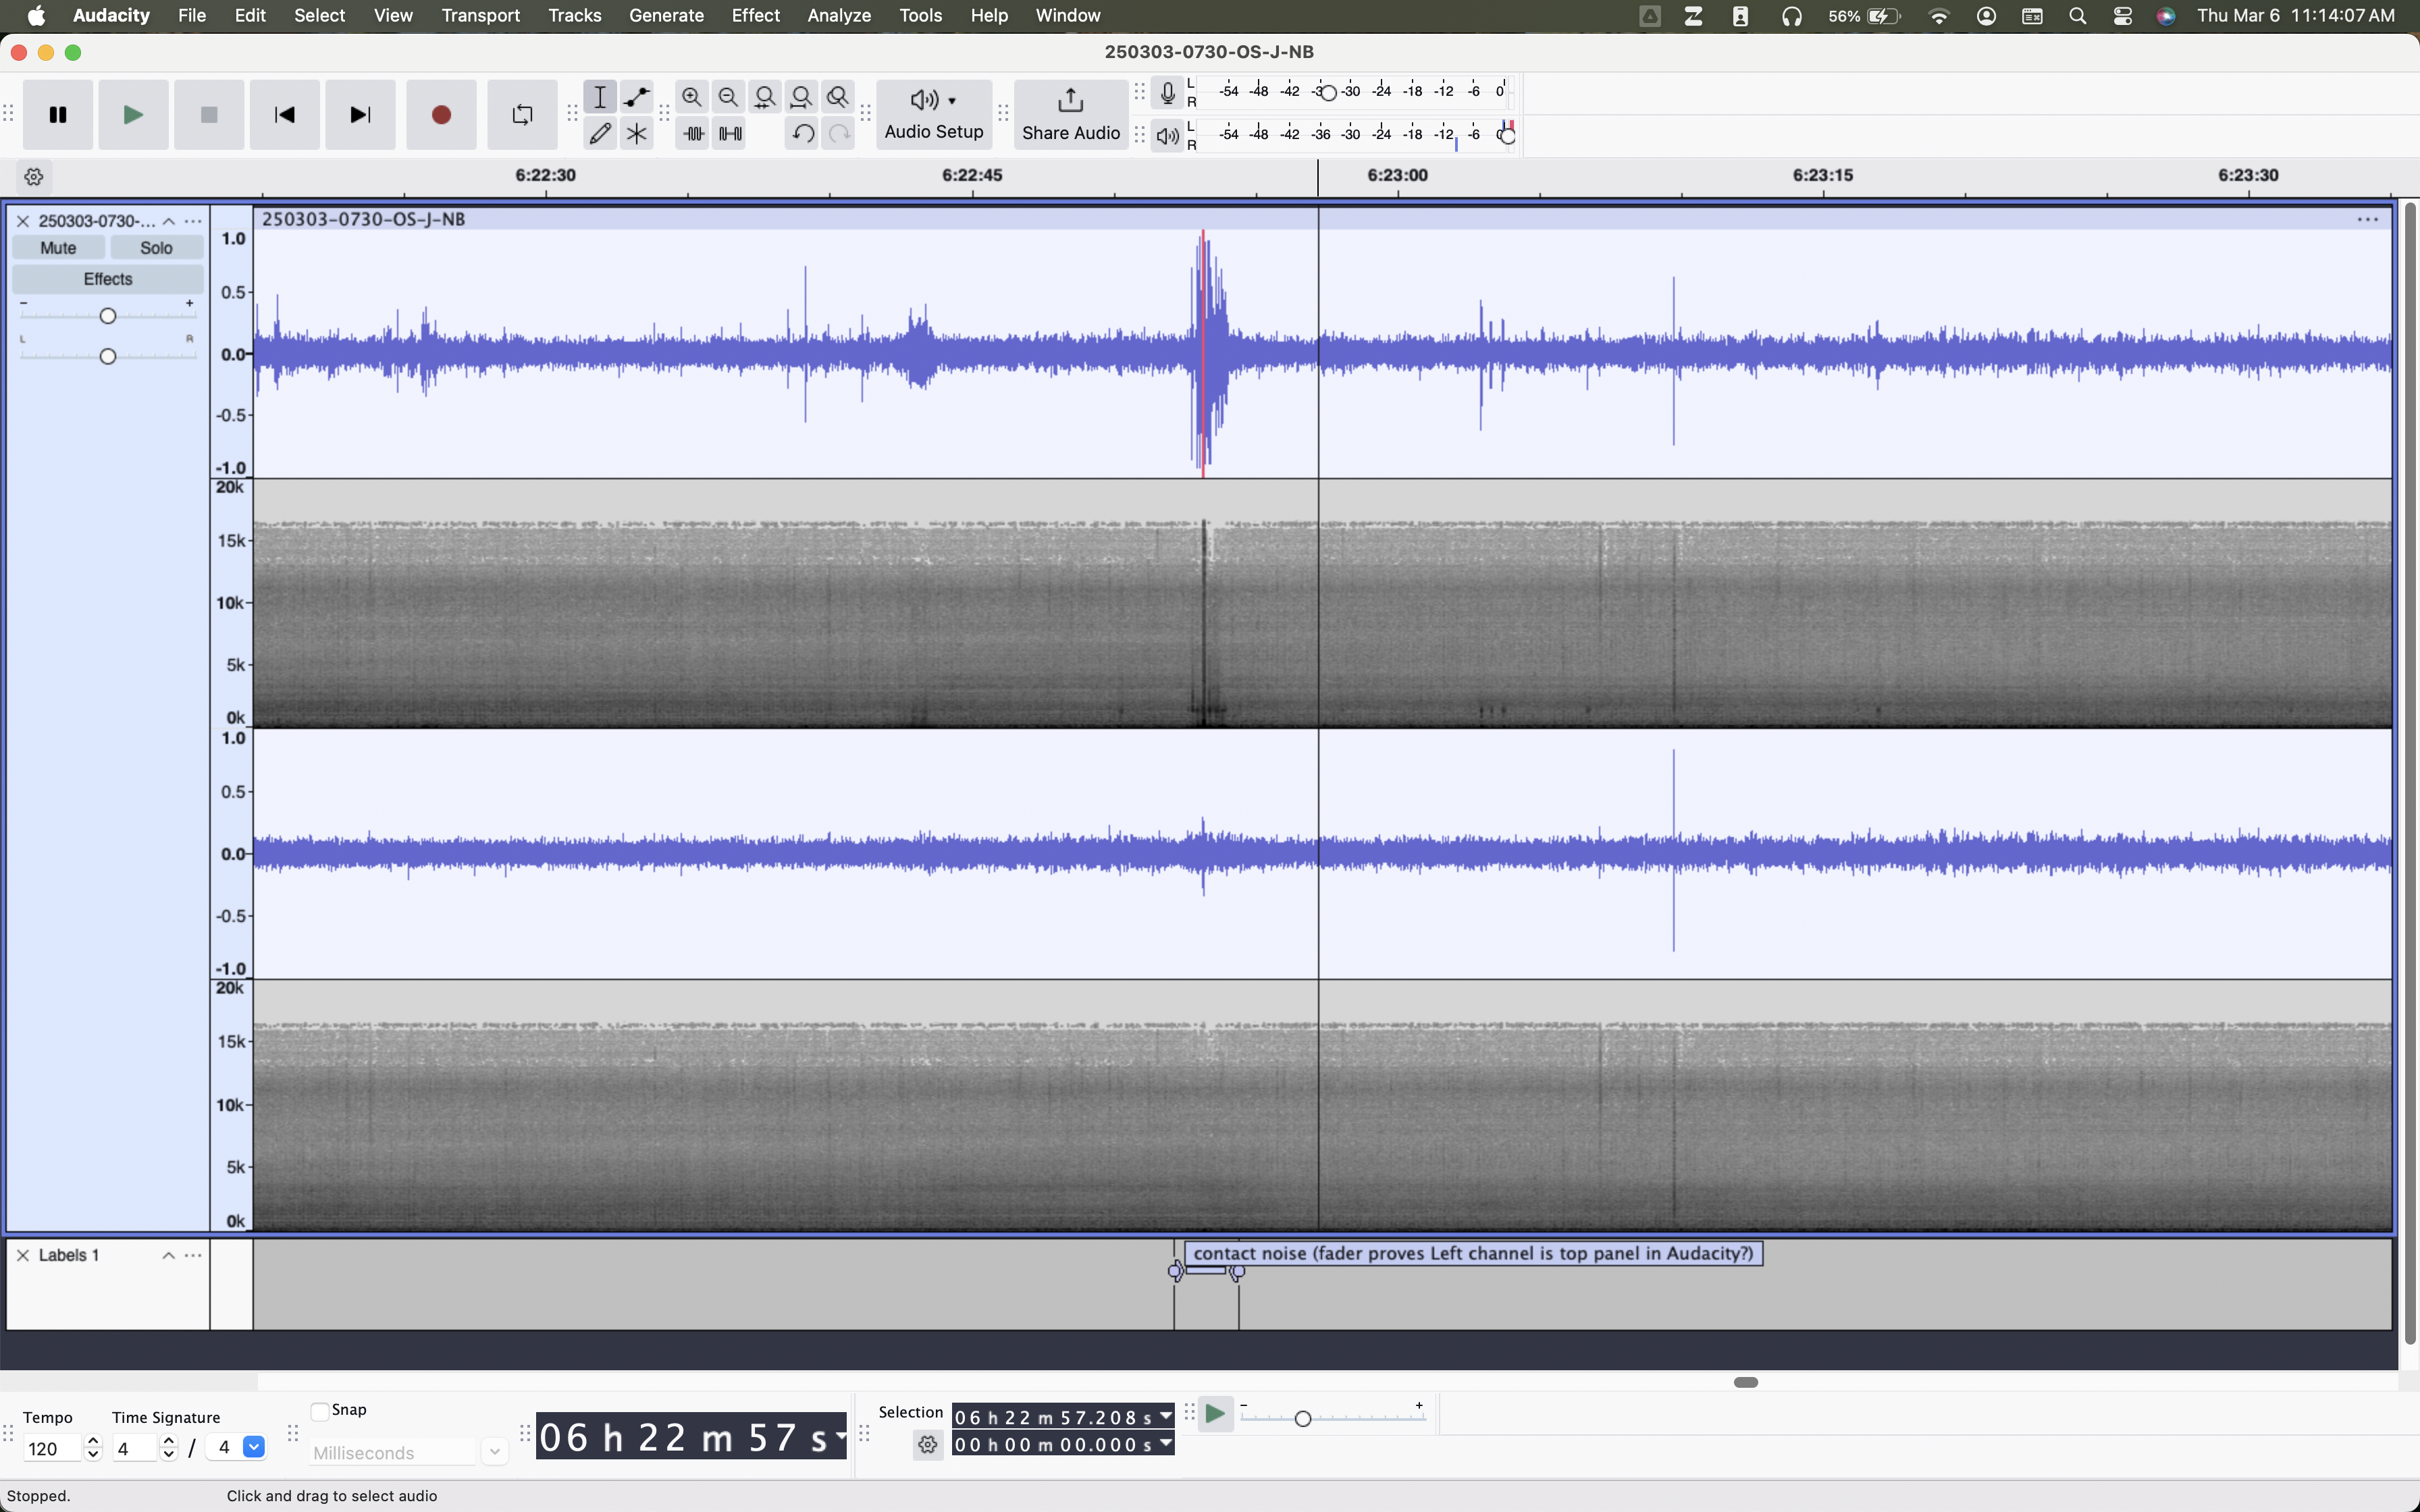Collapse the Labels 1 track
Viewport: 2420px width, 1512px height.
click(x=168, y=1256)
